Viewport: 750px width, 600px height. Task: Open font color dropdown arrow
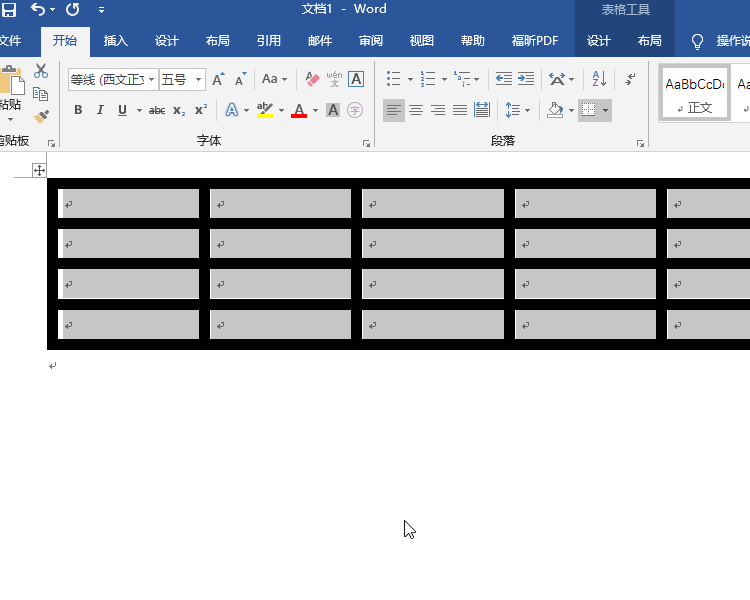[x=315, y=111]
